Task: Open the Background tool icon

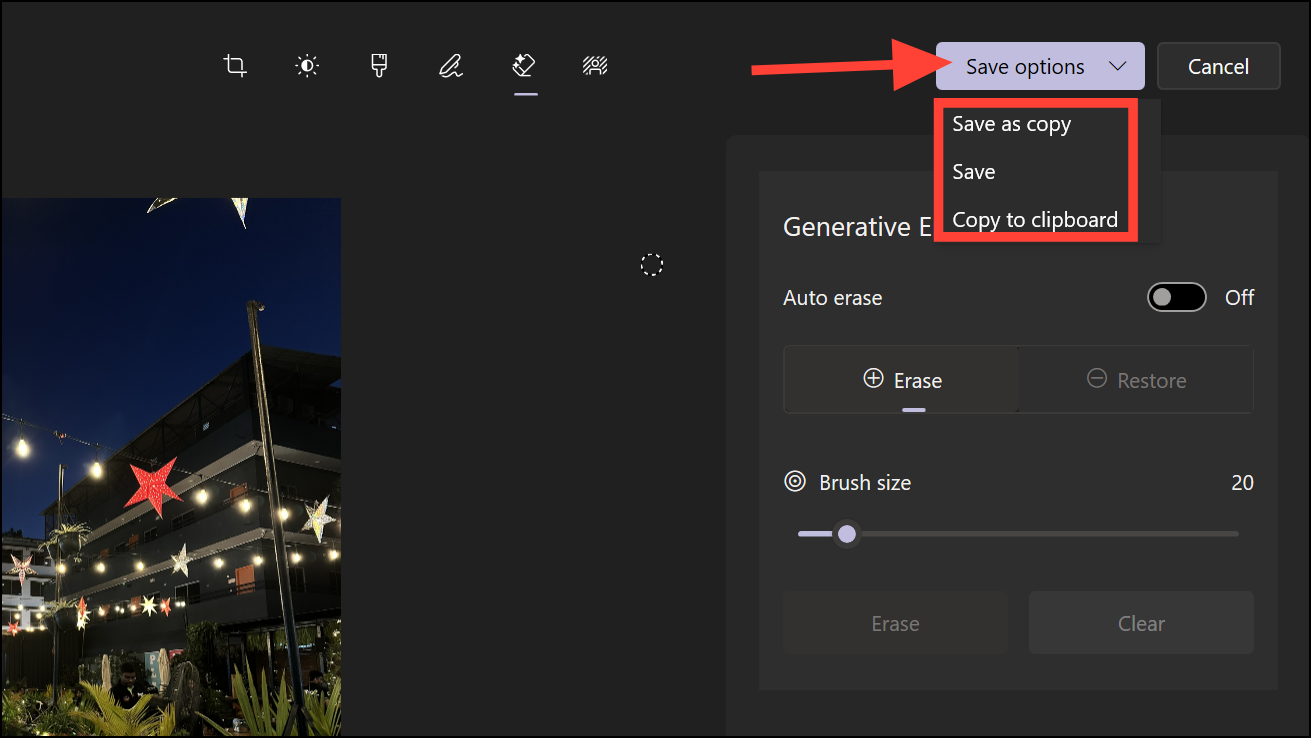Action: [596, 66]
